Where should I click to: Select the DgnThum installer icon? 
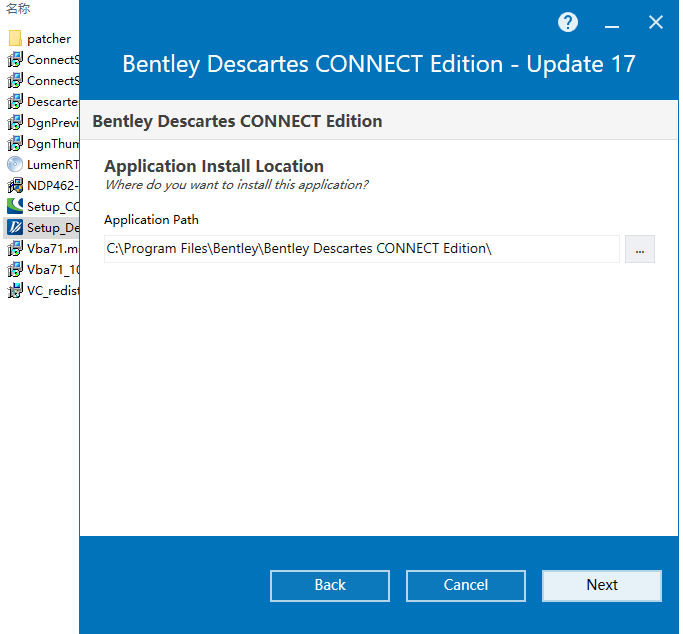point(15,143)
